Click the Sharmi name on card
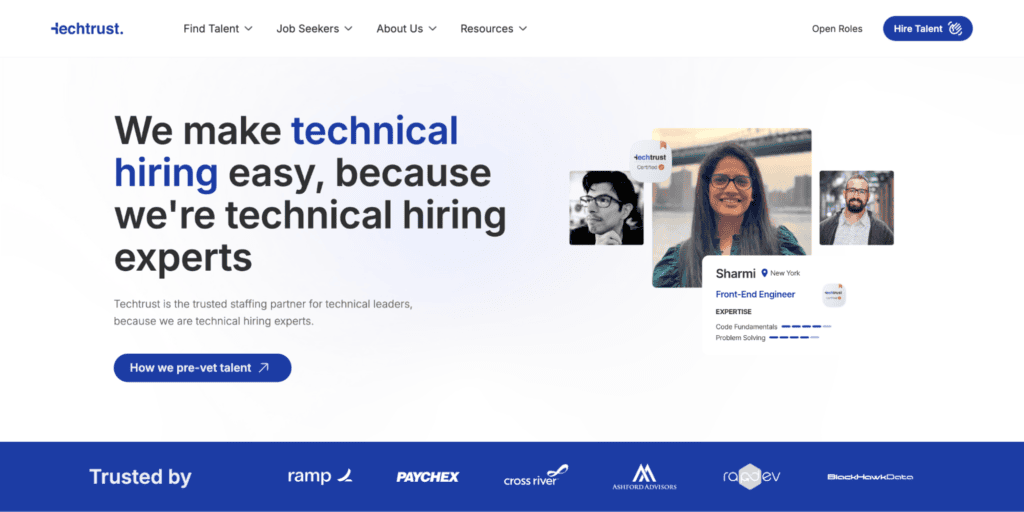This screenshot has width=1024, height=512. [735, 273]
